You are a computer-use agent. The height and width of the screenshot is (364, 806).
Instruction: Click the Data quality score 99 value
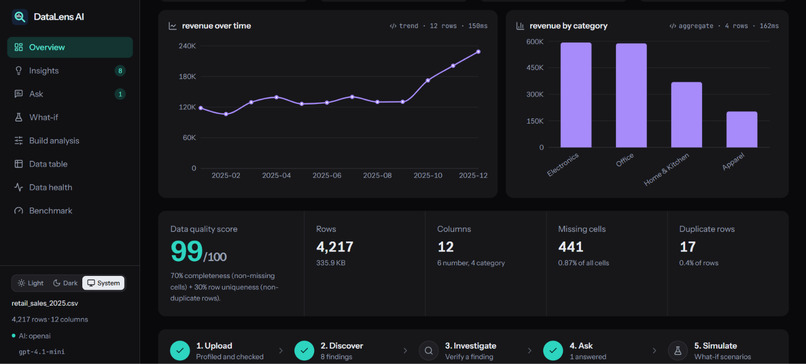click(x=186, y=252)
